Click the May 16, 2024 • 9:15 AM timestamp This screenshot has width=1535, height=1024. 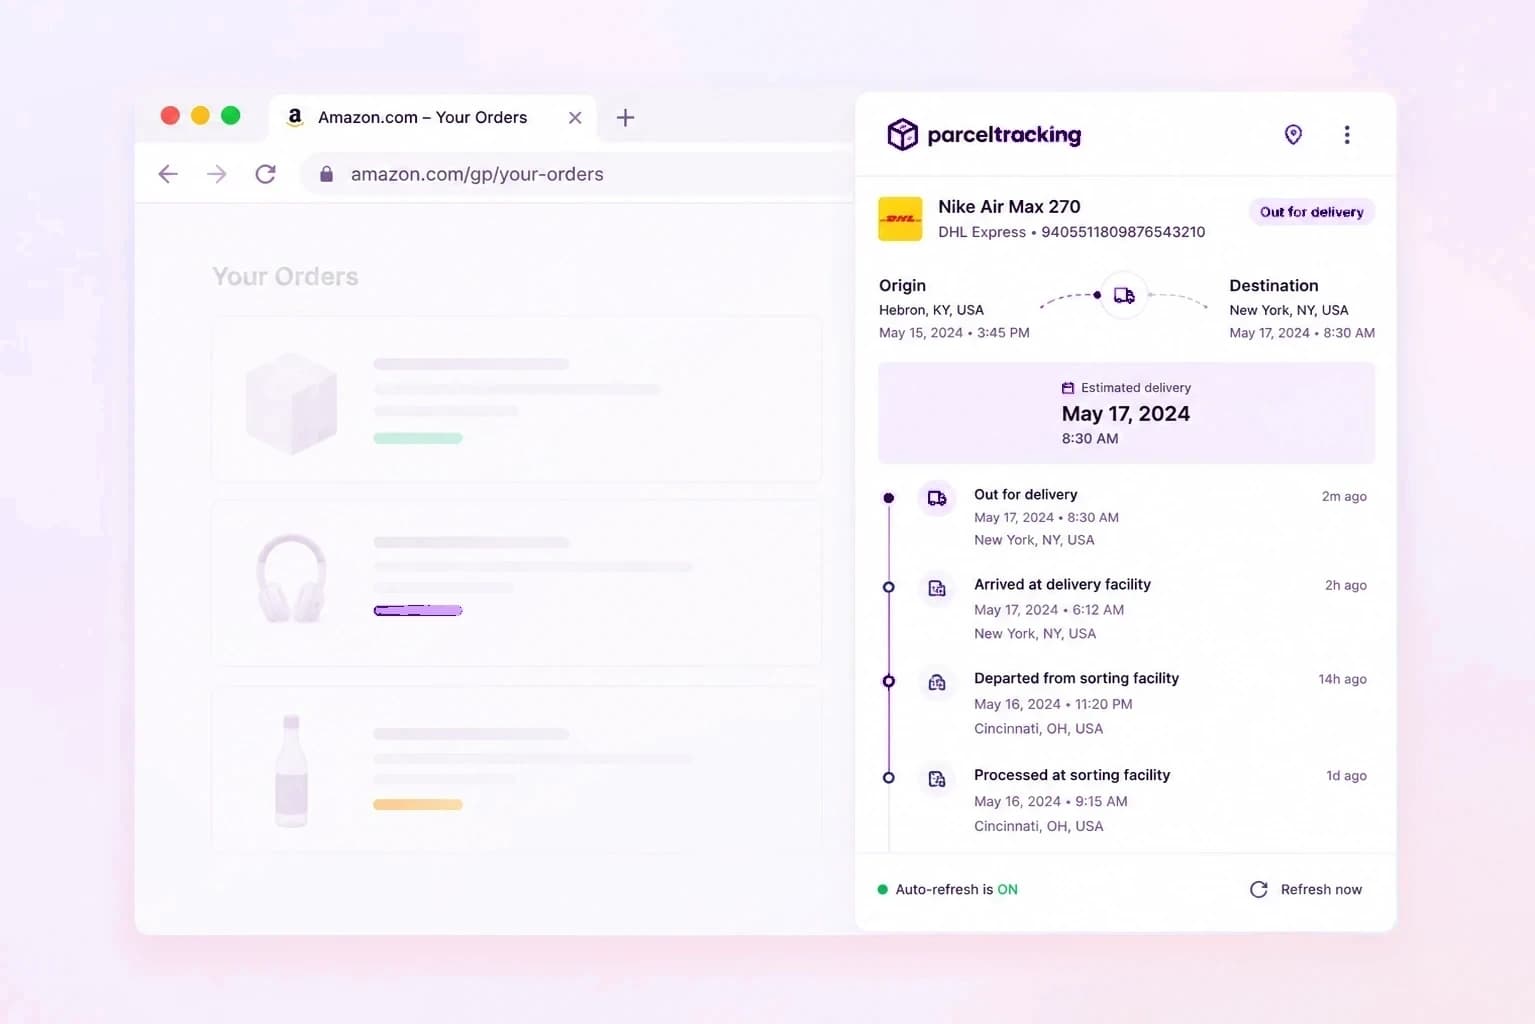click(1051, 802)
